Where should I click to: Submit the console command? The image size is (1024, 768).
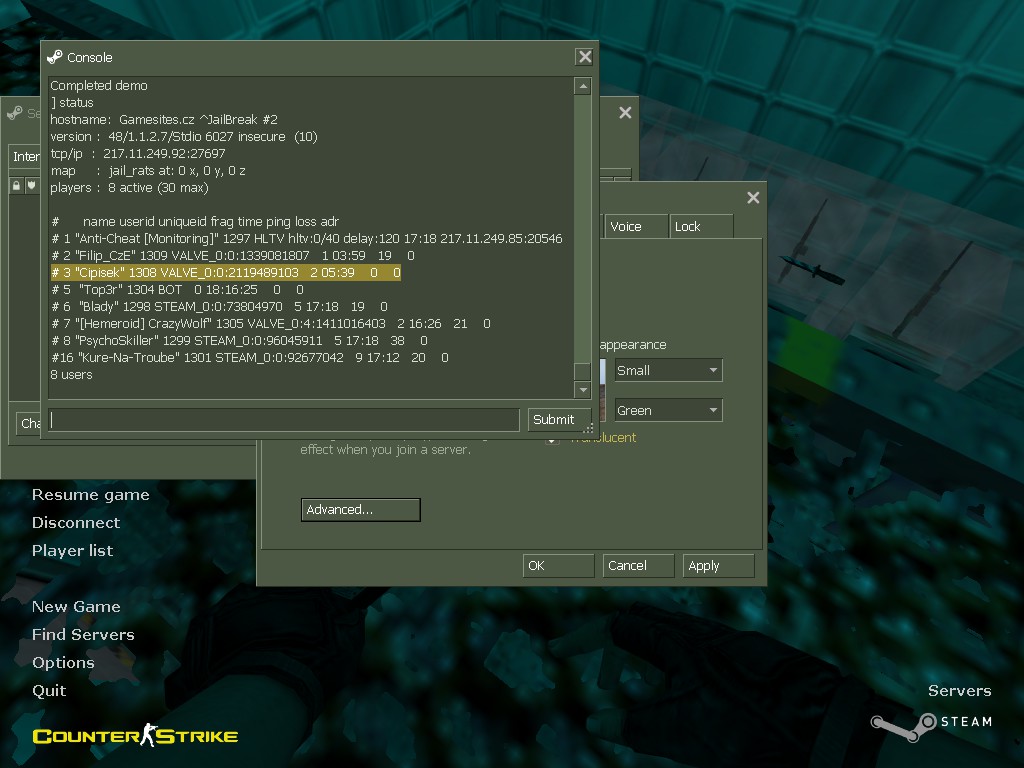(558, 420)
